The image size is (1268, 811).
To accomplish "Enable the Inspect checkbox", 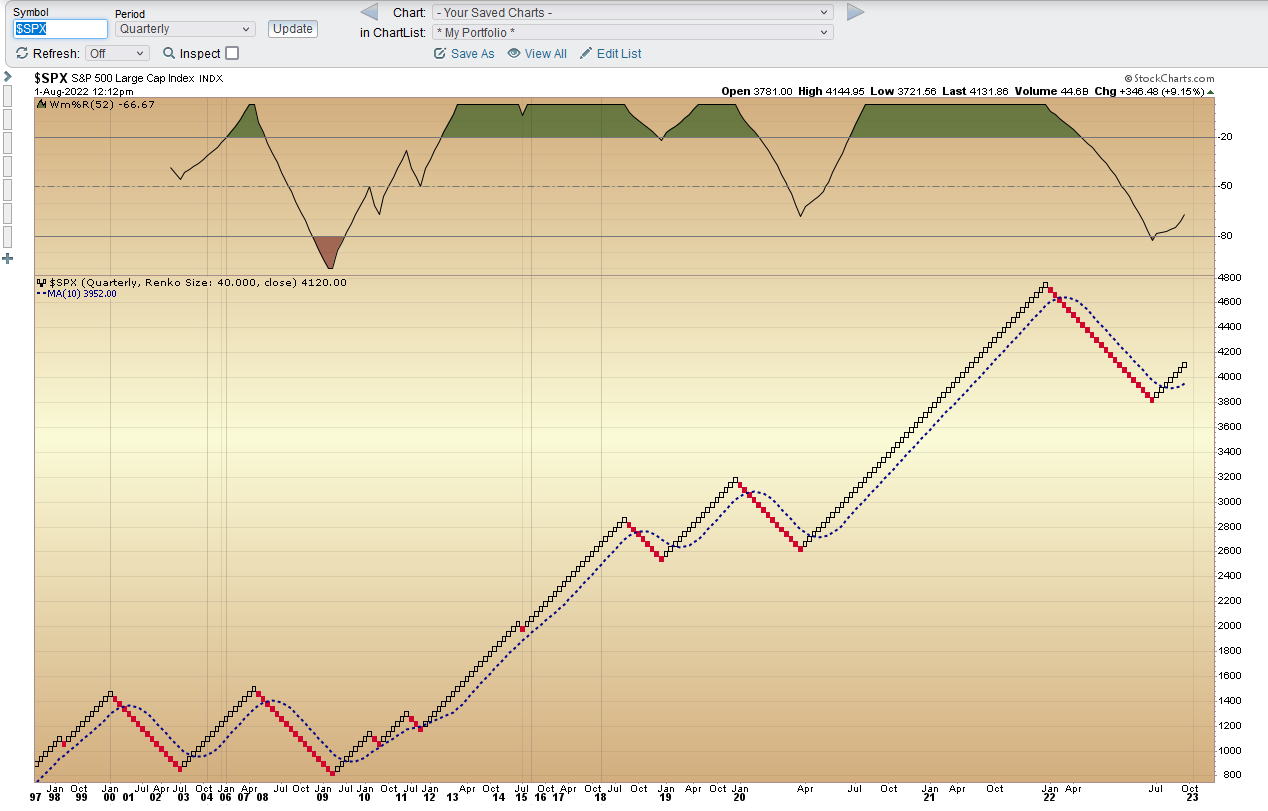I will tap(232, 53).
